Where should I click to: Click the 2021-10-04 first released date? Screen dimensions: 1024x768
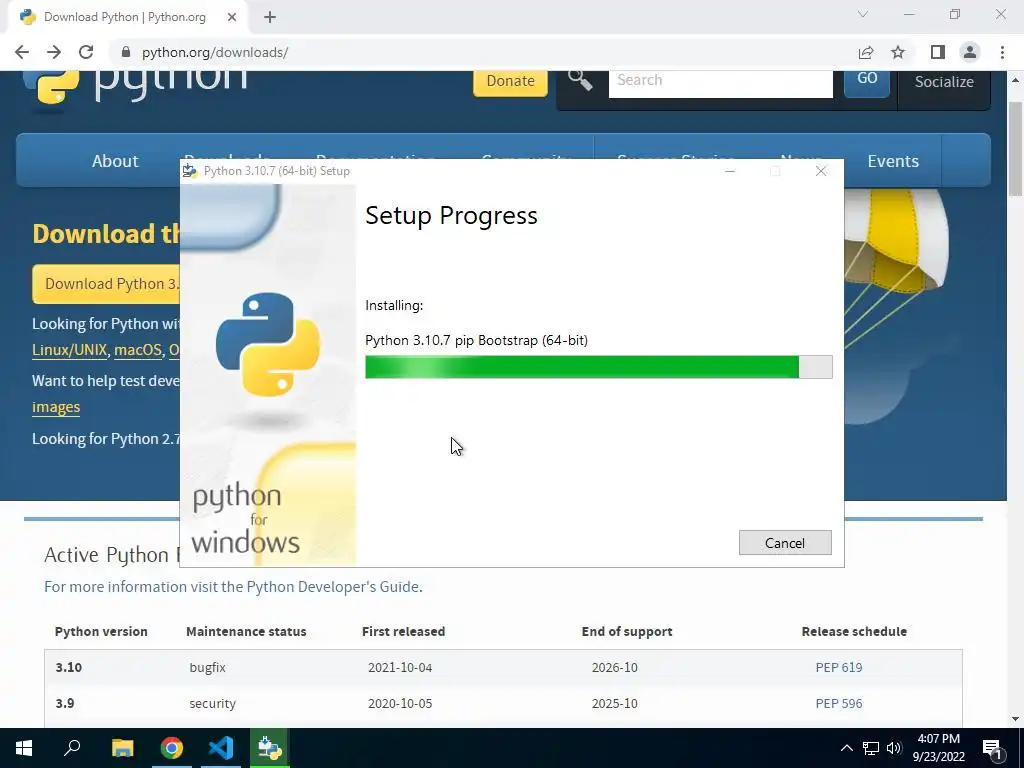pyautogui.click(x=400, y=667)
